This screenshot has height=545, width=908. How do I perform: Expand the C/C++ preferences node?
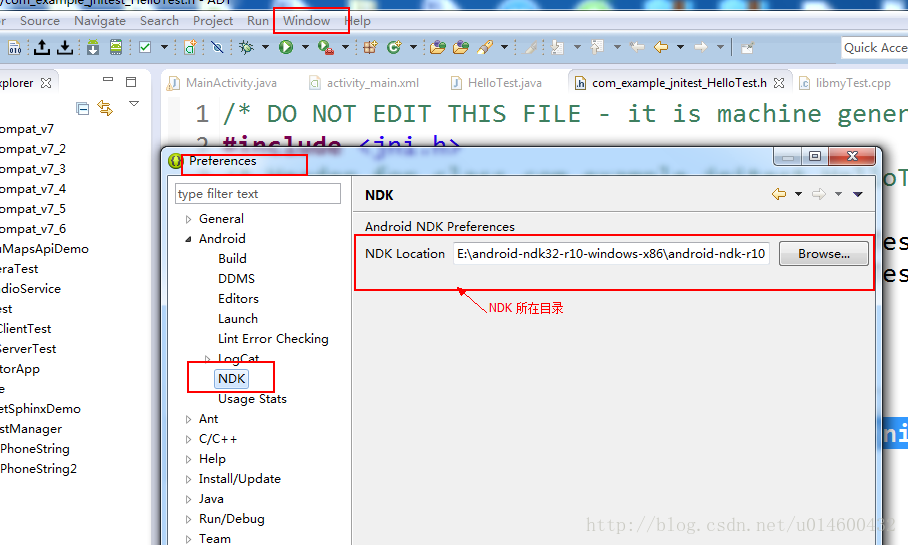[x=188, y=440]
